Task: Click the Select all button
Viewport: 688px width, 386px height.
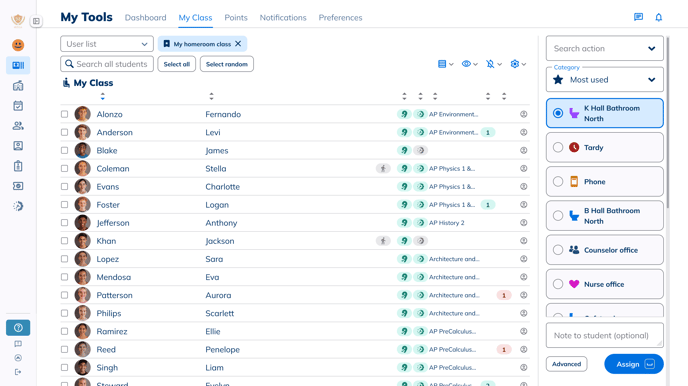Action: [177, 64]
